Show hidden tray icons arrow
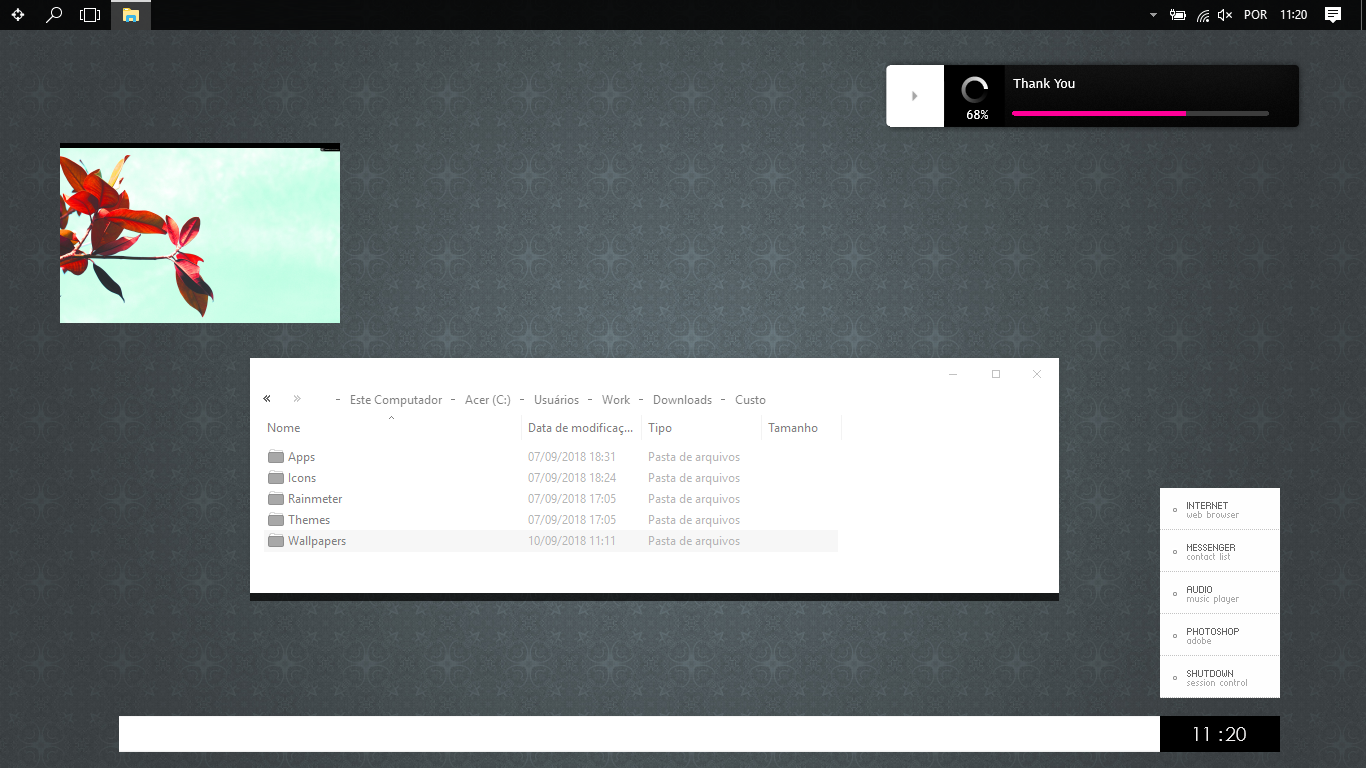This screenshot has width=1366, height=768. pyautogui.click(x=1153, y=15)
